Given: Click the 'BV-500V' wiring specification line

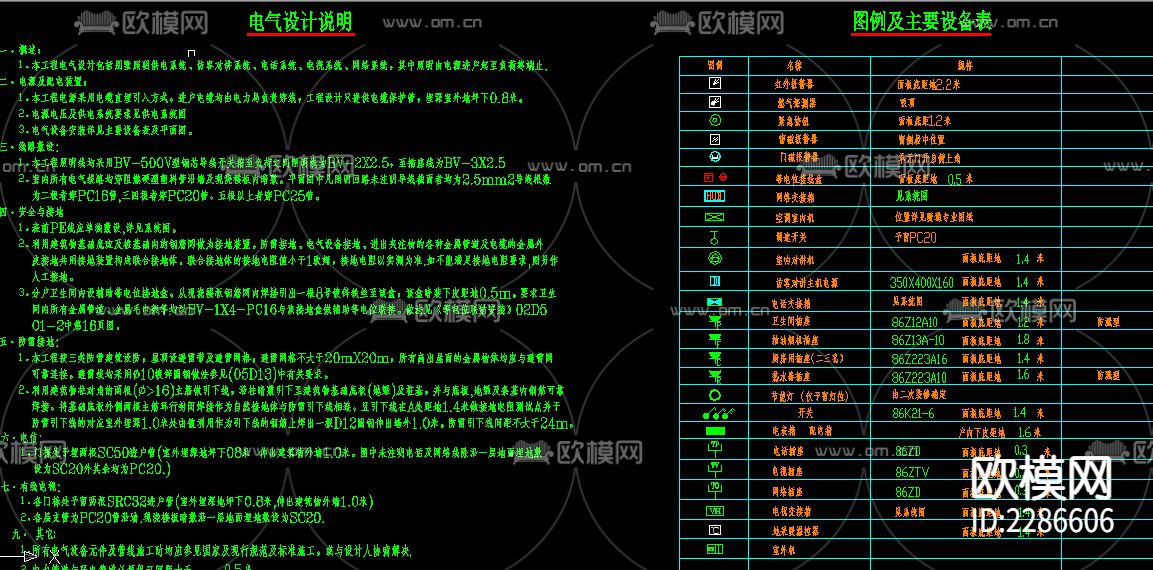Looking at the screenshot, I should [x=262, y=163].
